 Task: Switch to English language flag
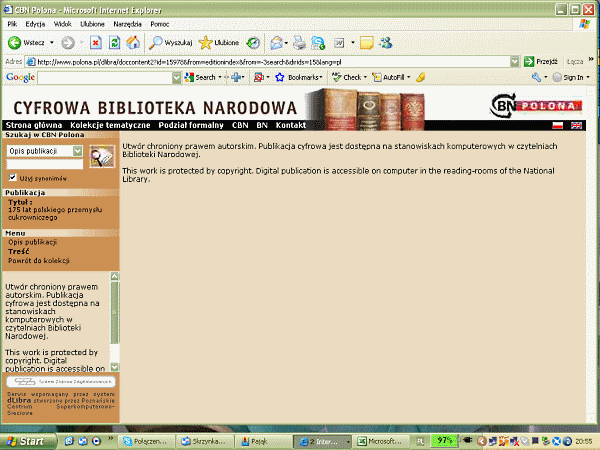[576, 125]
